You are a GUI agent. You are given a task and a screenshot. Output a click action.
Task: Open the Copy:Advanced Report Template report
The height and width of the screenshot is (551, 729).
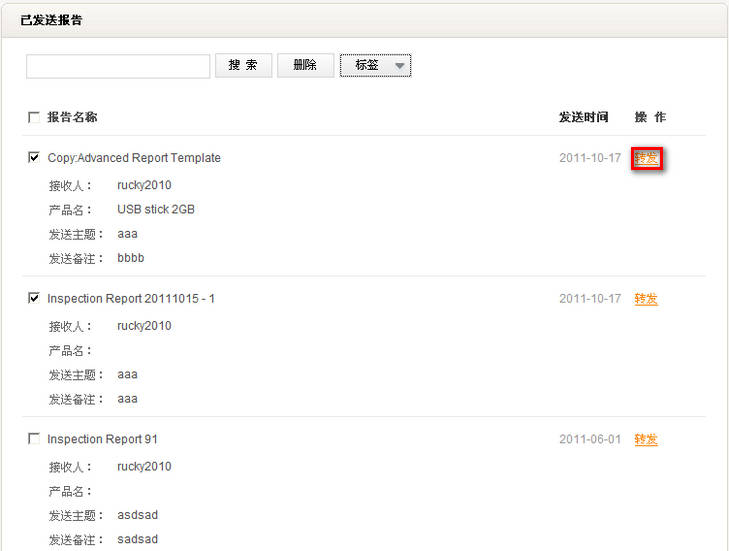pyautogui.click(x=134, y=158)
